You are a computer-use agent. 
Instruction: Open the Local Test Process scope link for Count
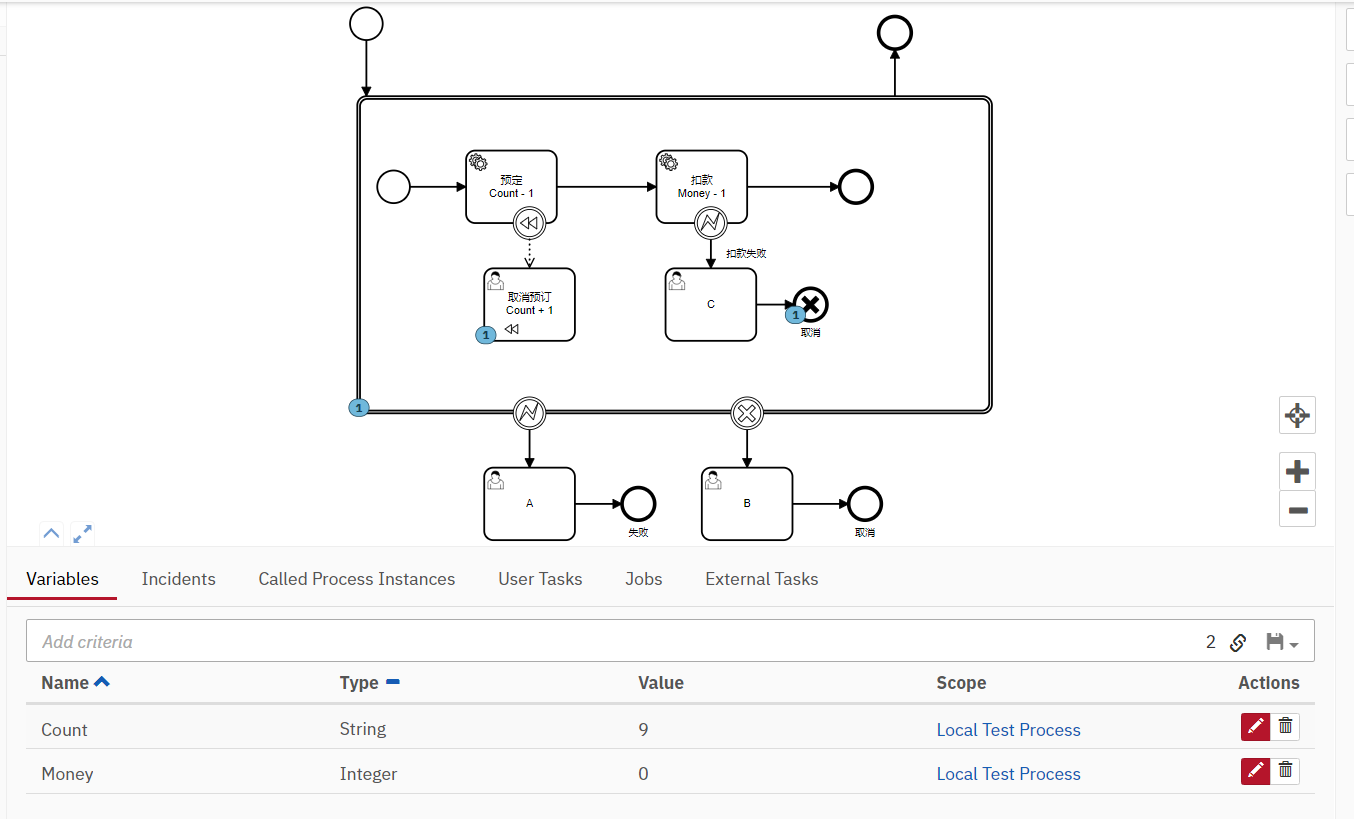click(1008, 729)
